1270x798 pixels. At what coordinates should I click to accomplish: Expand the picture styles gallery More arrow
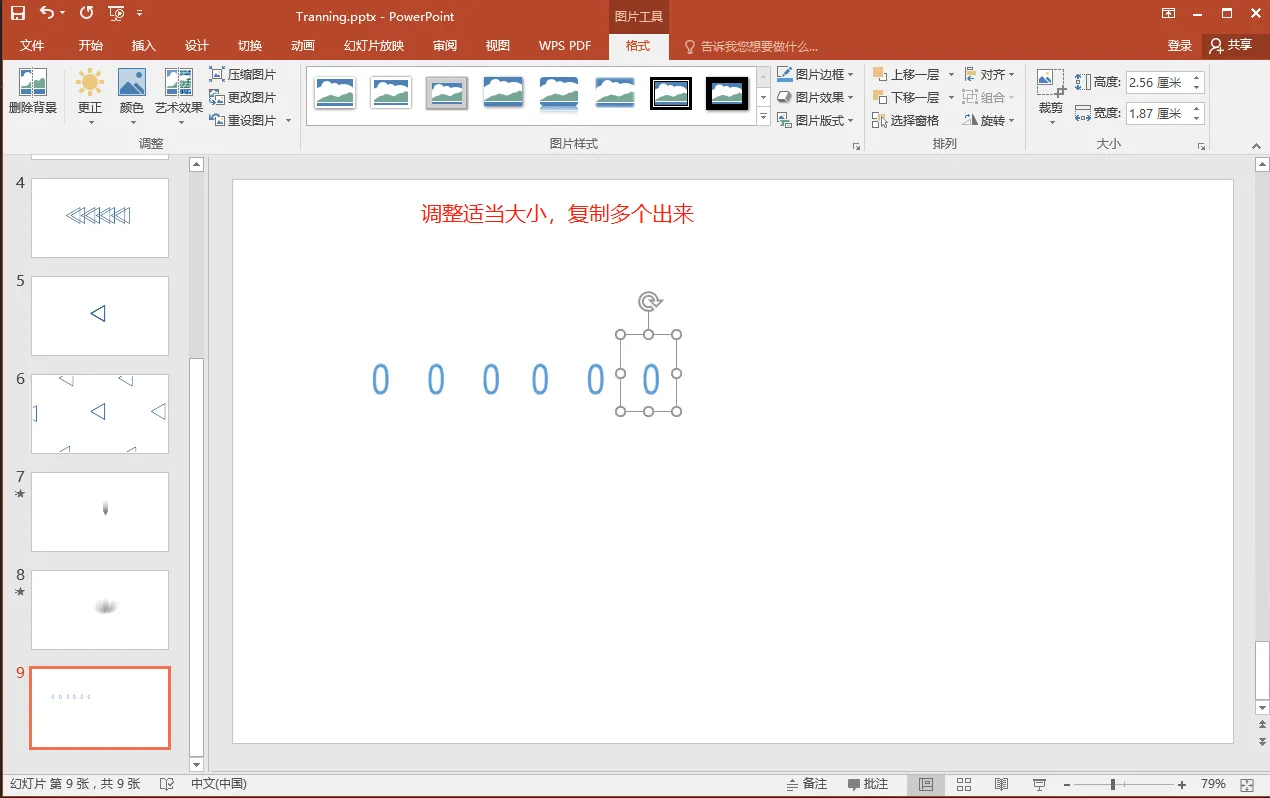(x=763, y=117)
